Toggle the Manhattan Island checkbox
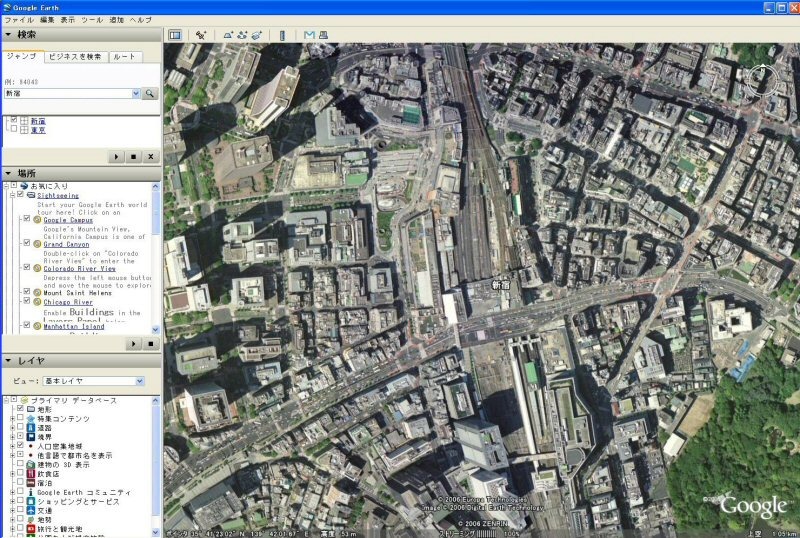This screenshot has width=800, height=538. 27,325
